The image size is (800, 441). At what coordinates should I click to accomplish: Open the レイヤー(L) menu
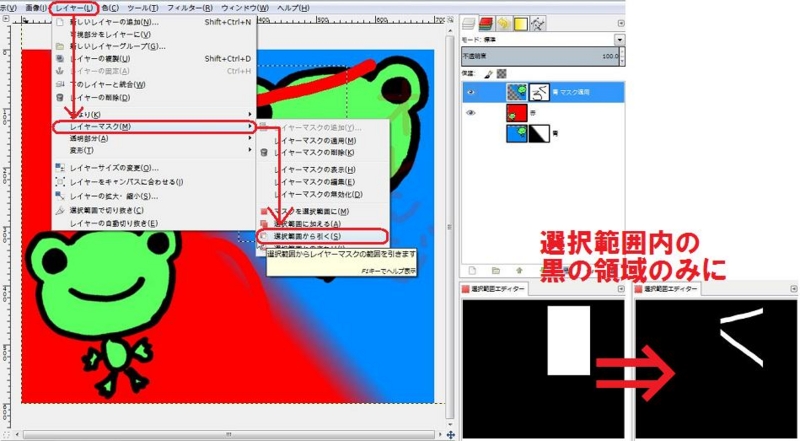point(74,8)
